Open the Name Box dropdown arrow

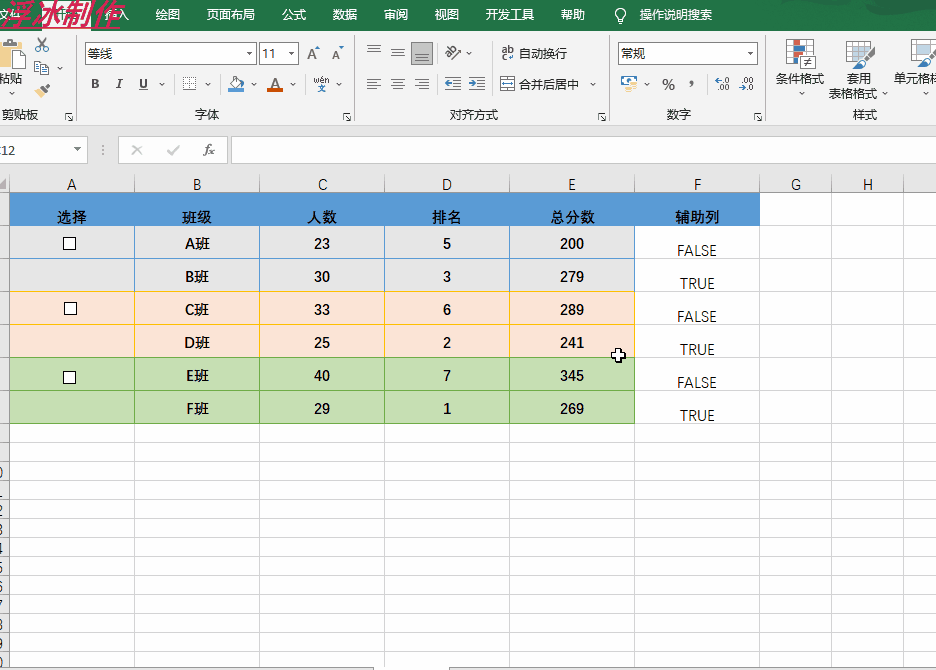click(x=78, y=149)
